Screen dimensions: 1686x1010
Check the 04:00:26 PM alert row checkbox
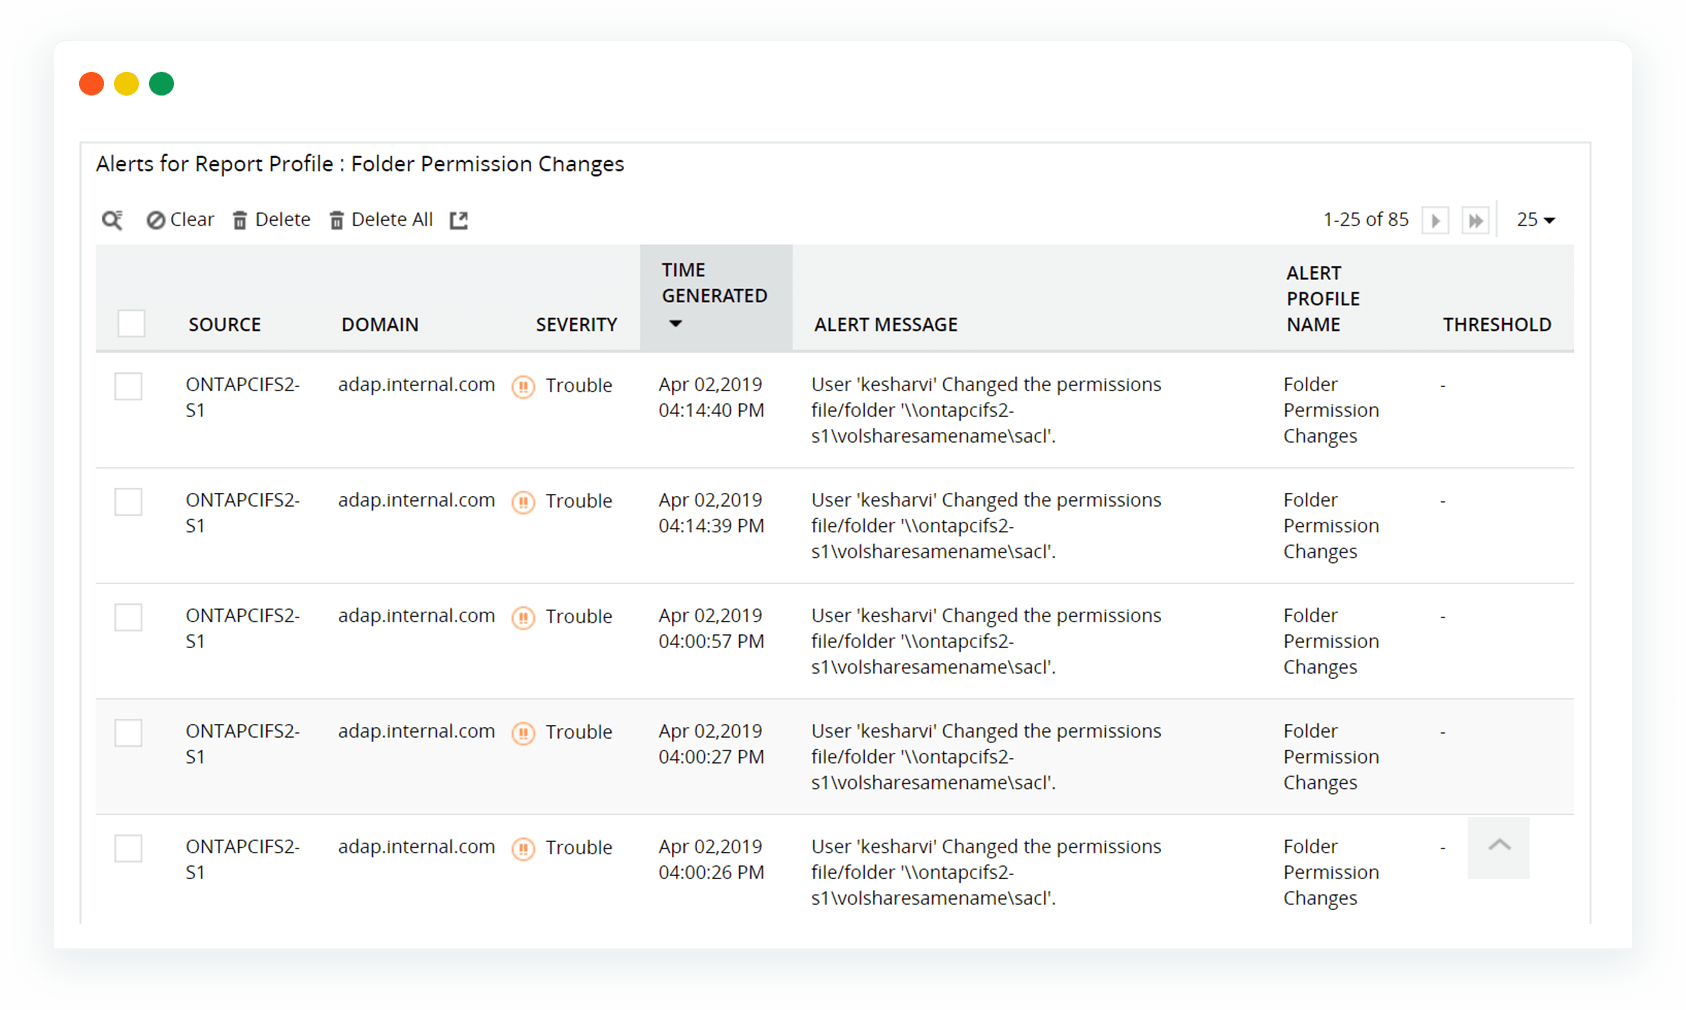tap(129, 848)
